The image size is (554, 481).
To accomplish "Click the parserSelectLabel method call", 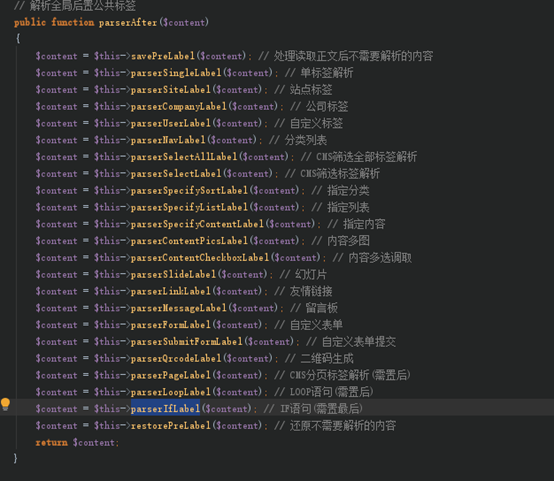I will [176, 174].
